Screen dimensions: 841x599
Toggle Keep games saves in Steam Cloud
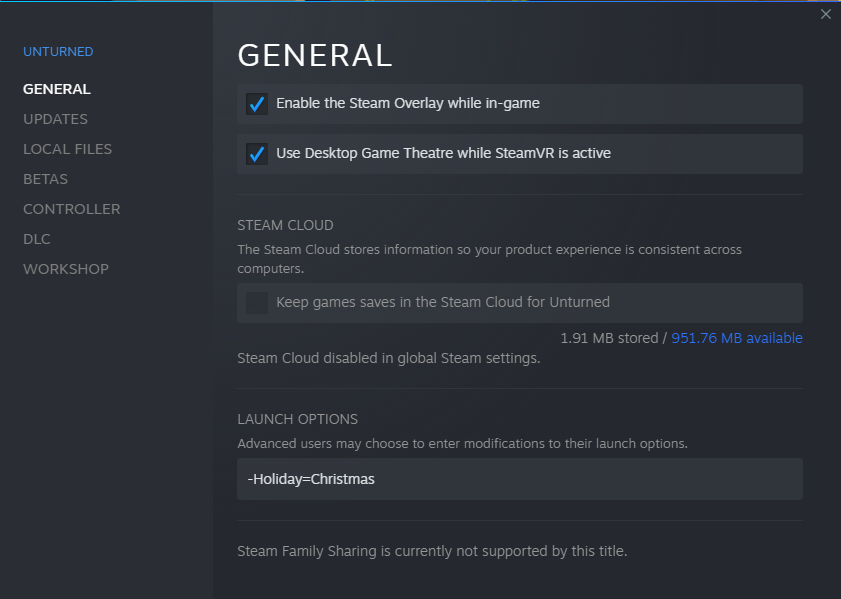[258, 303]
